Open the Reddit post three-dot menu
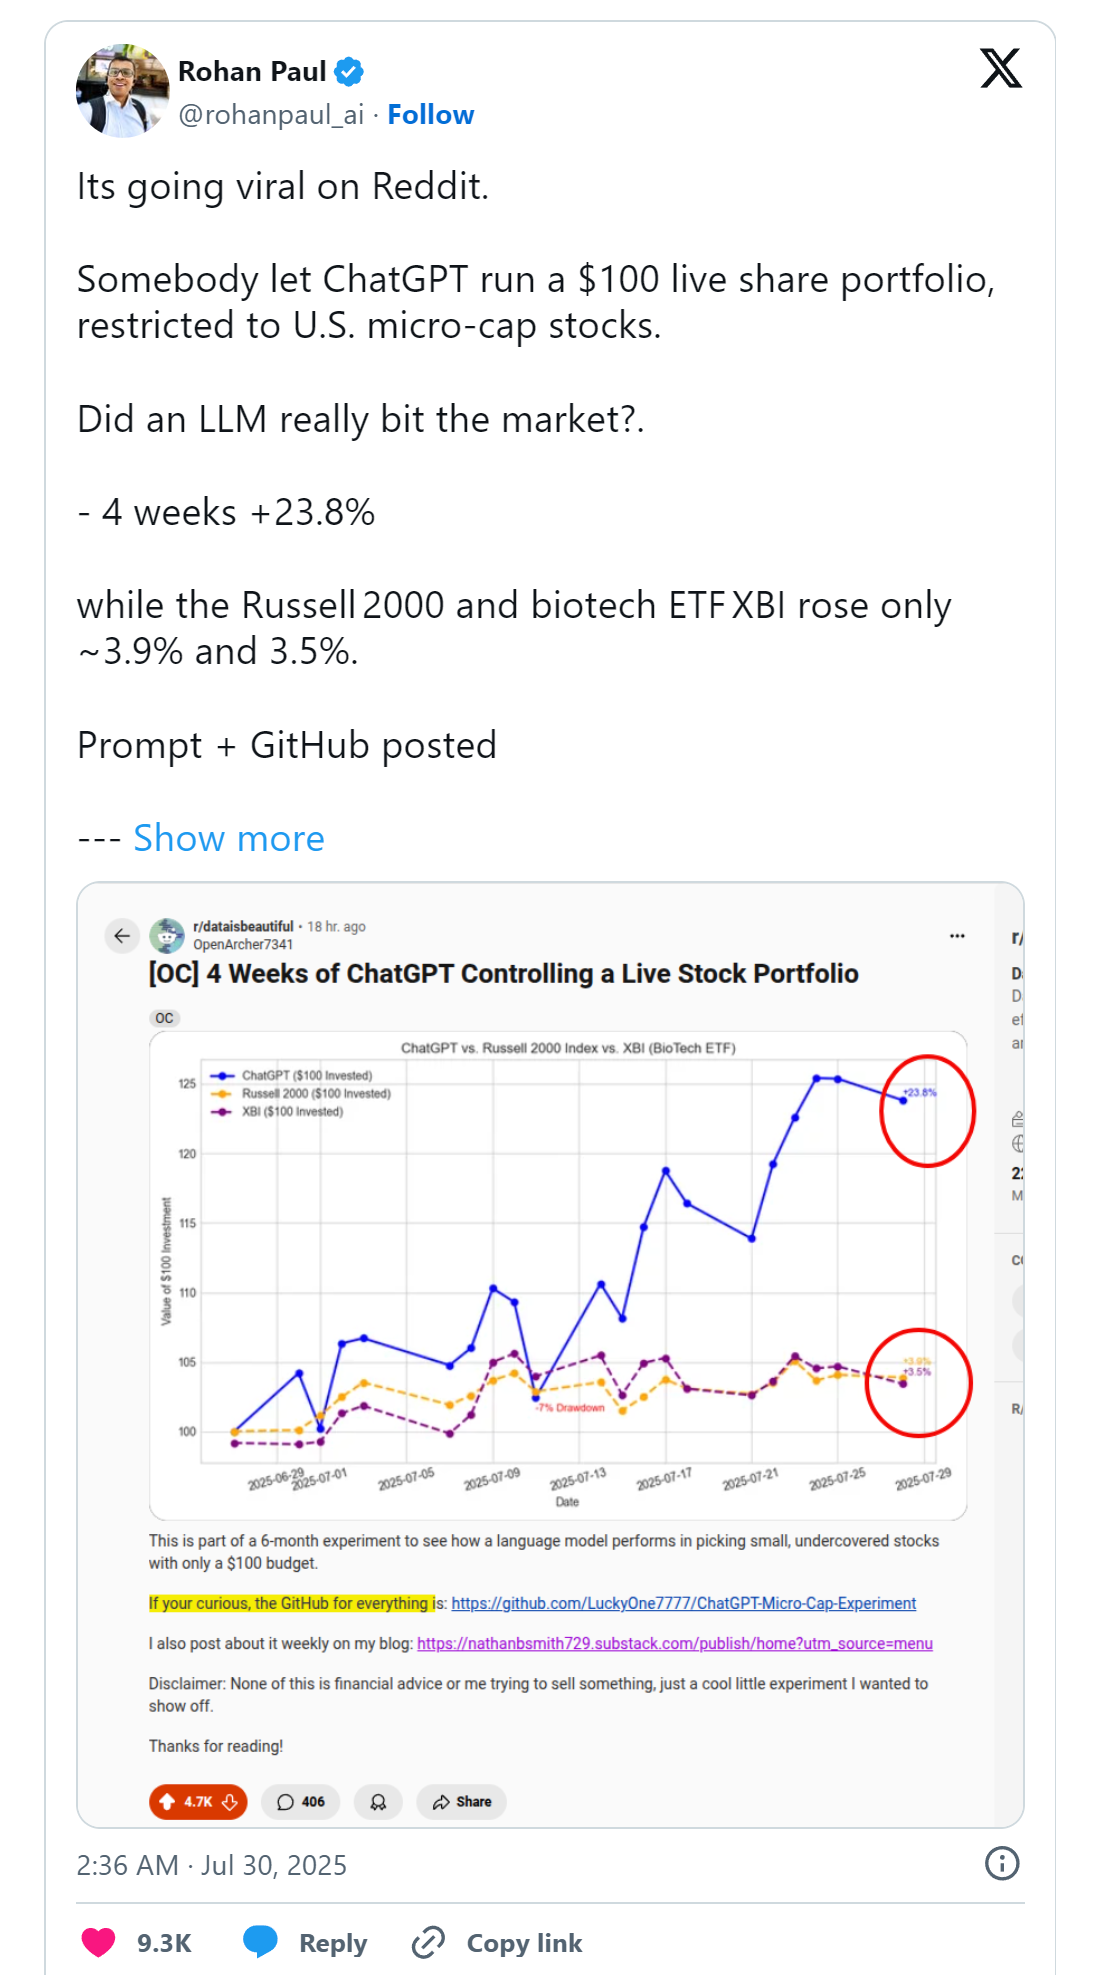 957,936
